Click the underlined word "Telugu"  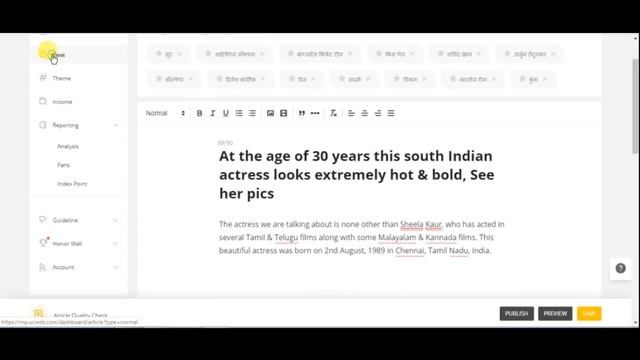(x=286, y=237)
